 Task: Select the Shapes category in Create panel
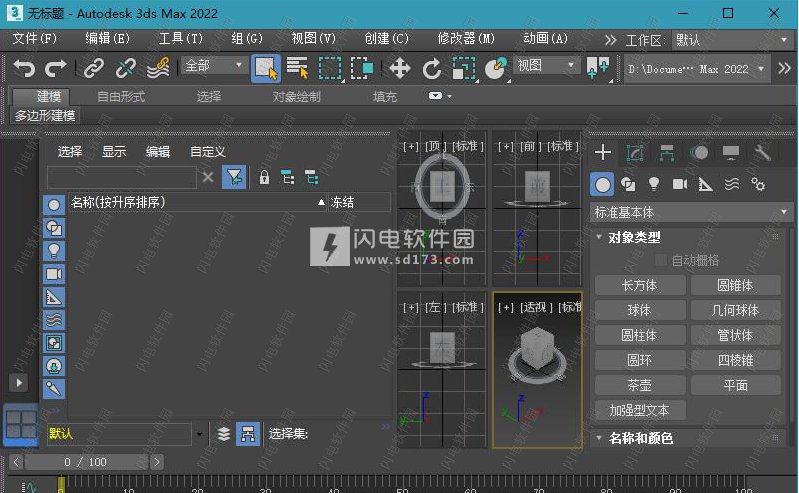[x=628, y=184]
